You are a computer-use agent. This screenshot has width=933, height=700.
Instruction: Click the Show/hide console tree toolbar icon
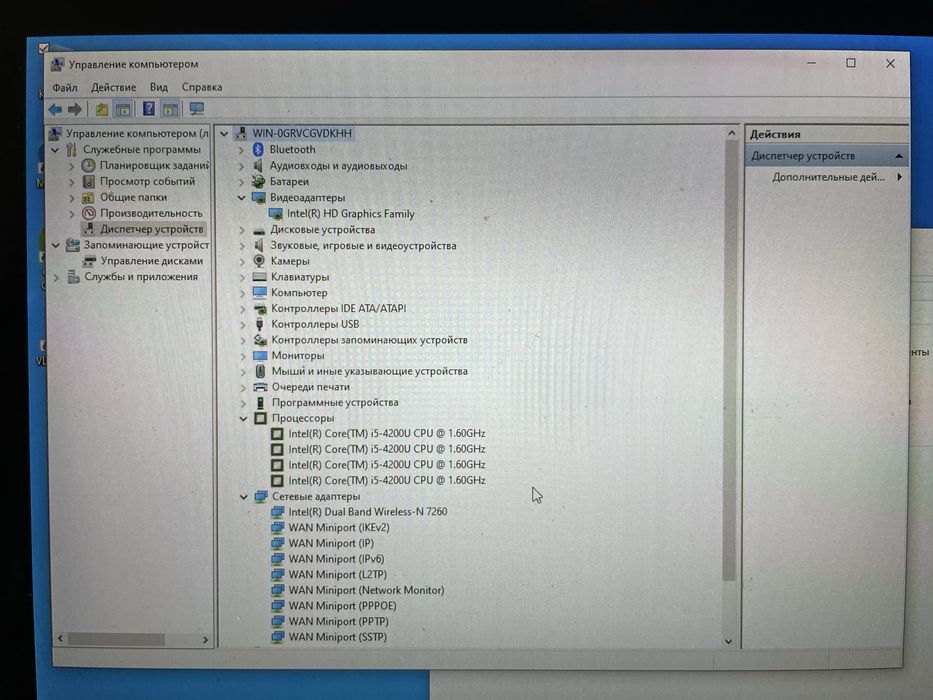(123, 110)
